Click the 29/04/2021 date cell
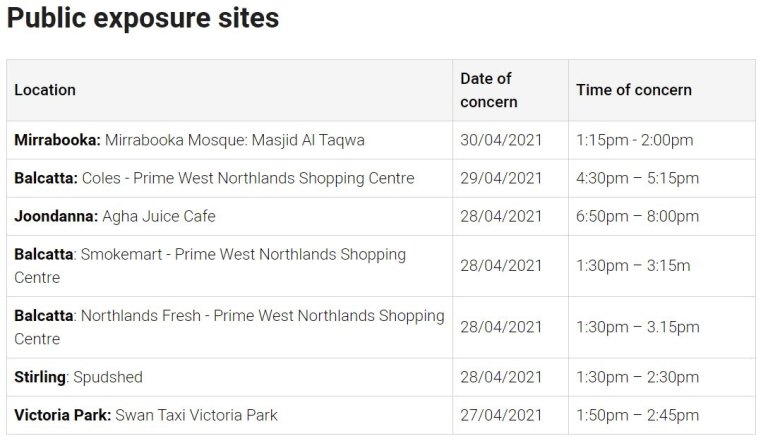Image resolution: width=768 pixels, height=448 pixels. (x=501, y=178)
